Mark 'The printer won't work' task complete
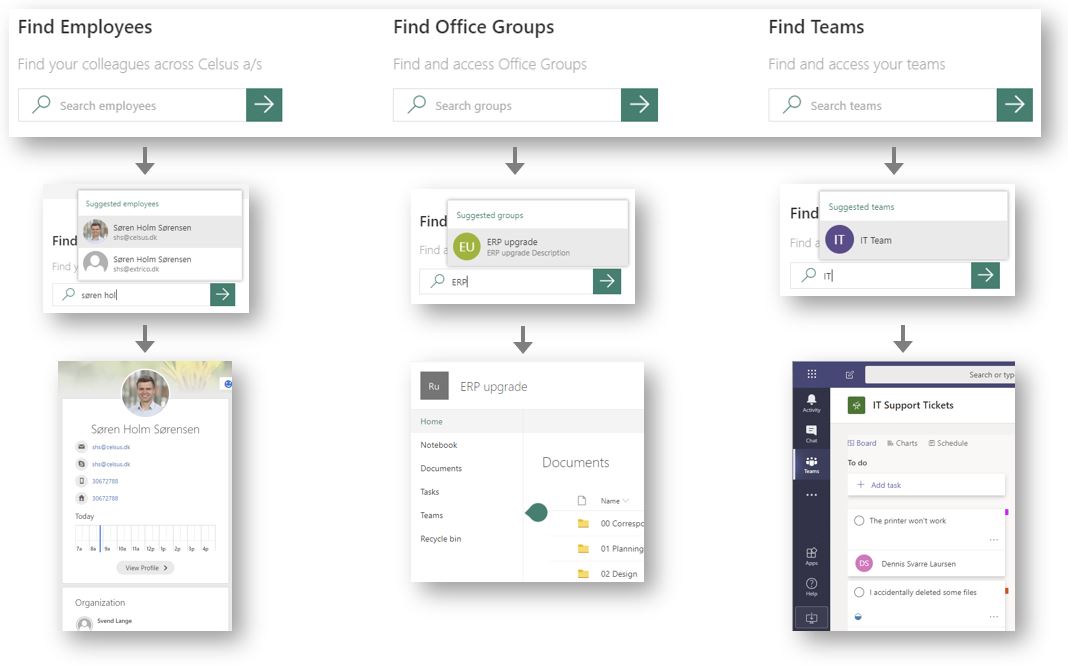 (859, 521)
